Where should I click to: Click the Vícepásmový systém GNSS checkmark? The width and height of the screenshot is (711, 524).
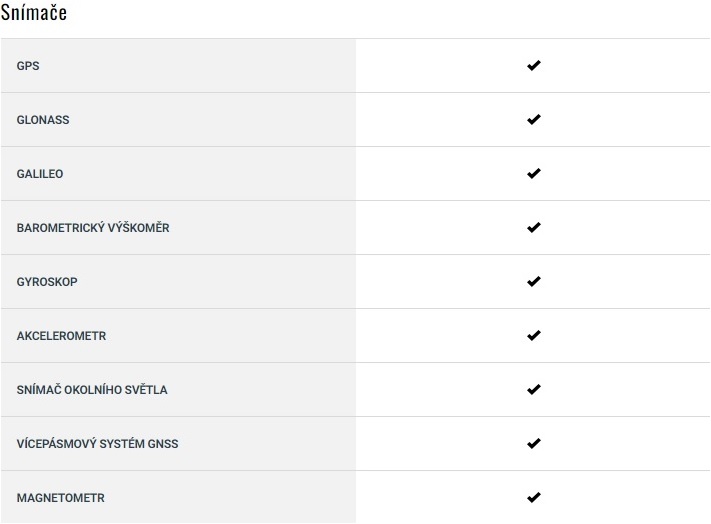point(533,444)
